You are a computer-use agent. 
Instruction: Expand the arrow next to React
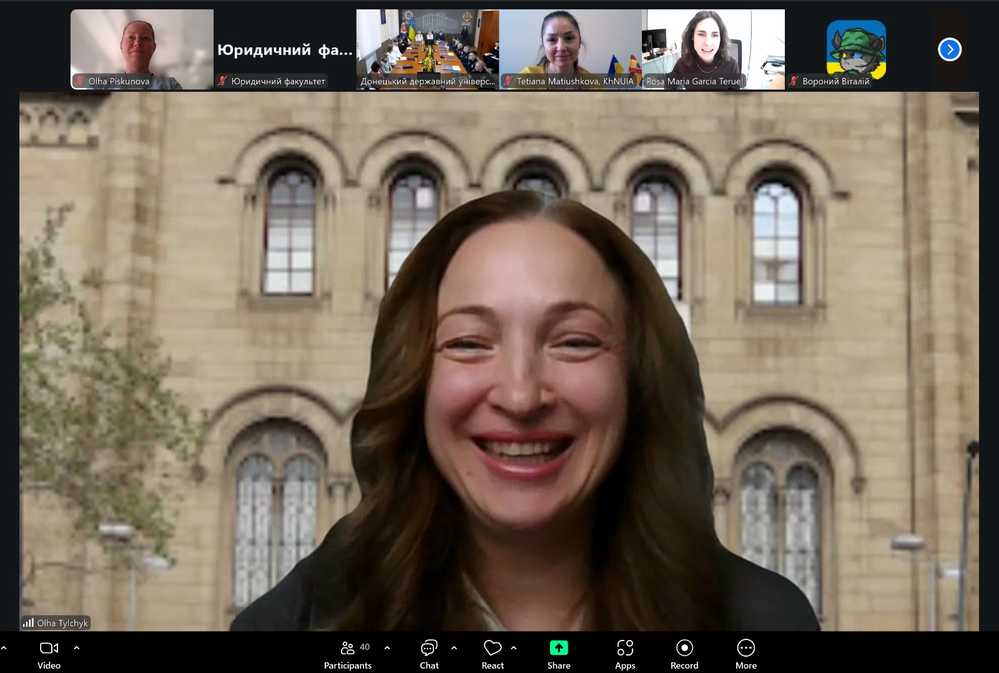click(x=517, y=647)
